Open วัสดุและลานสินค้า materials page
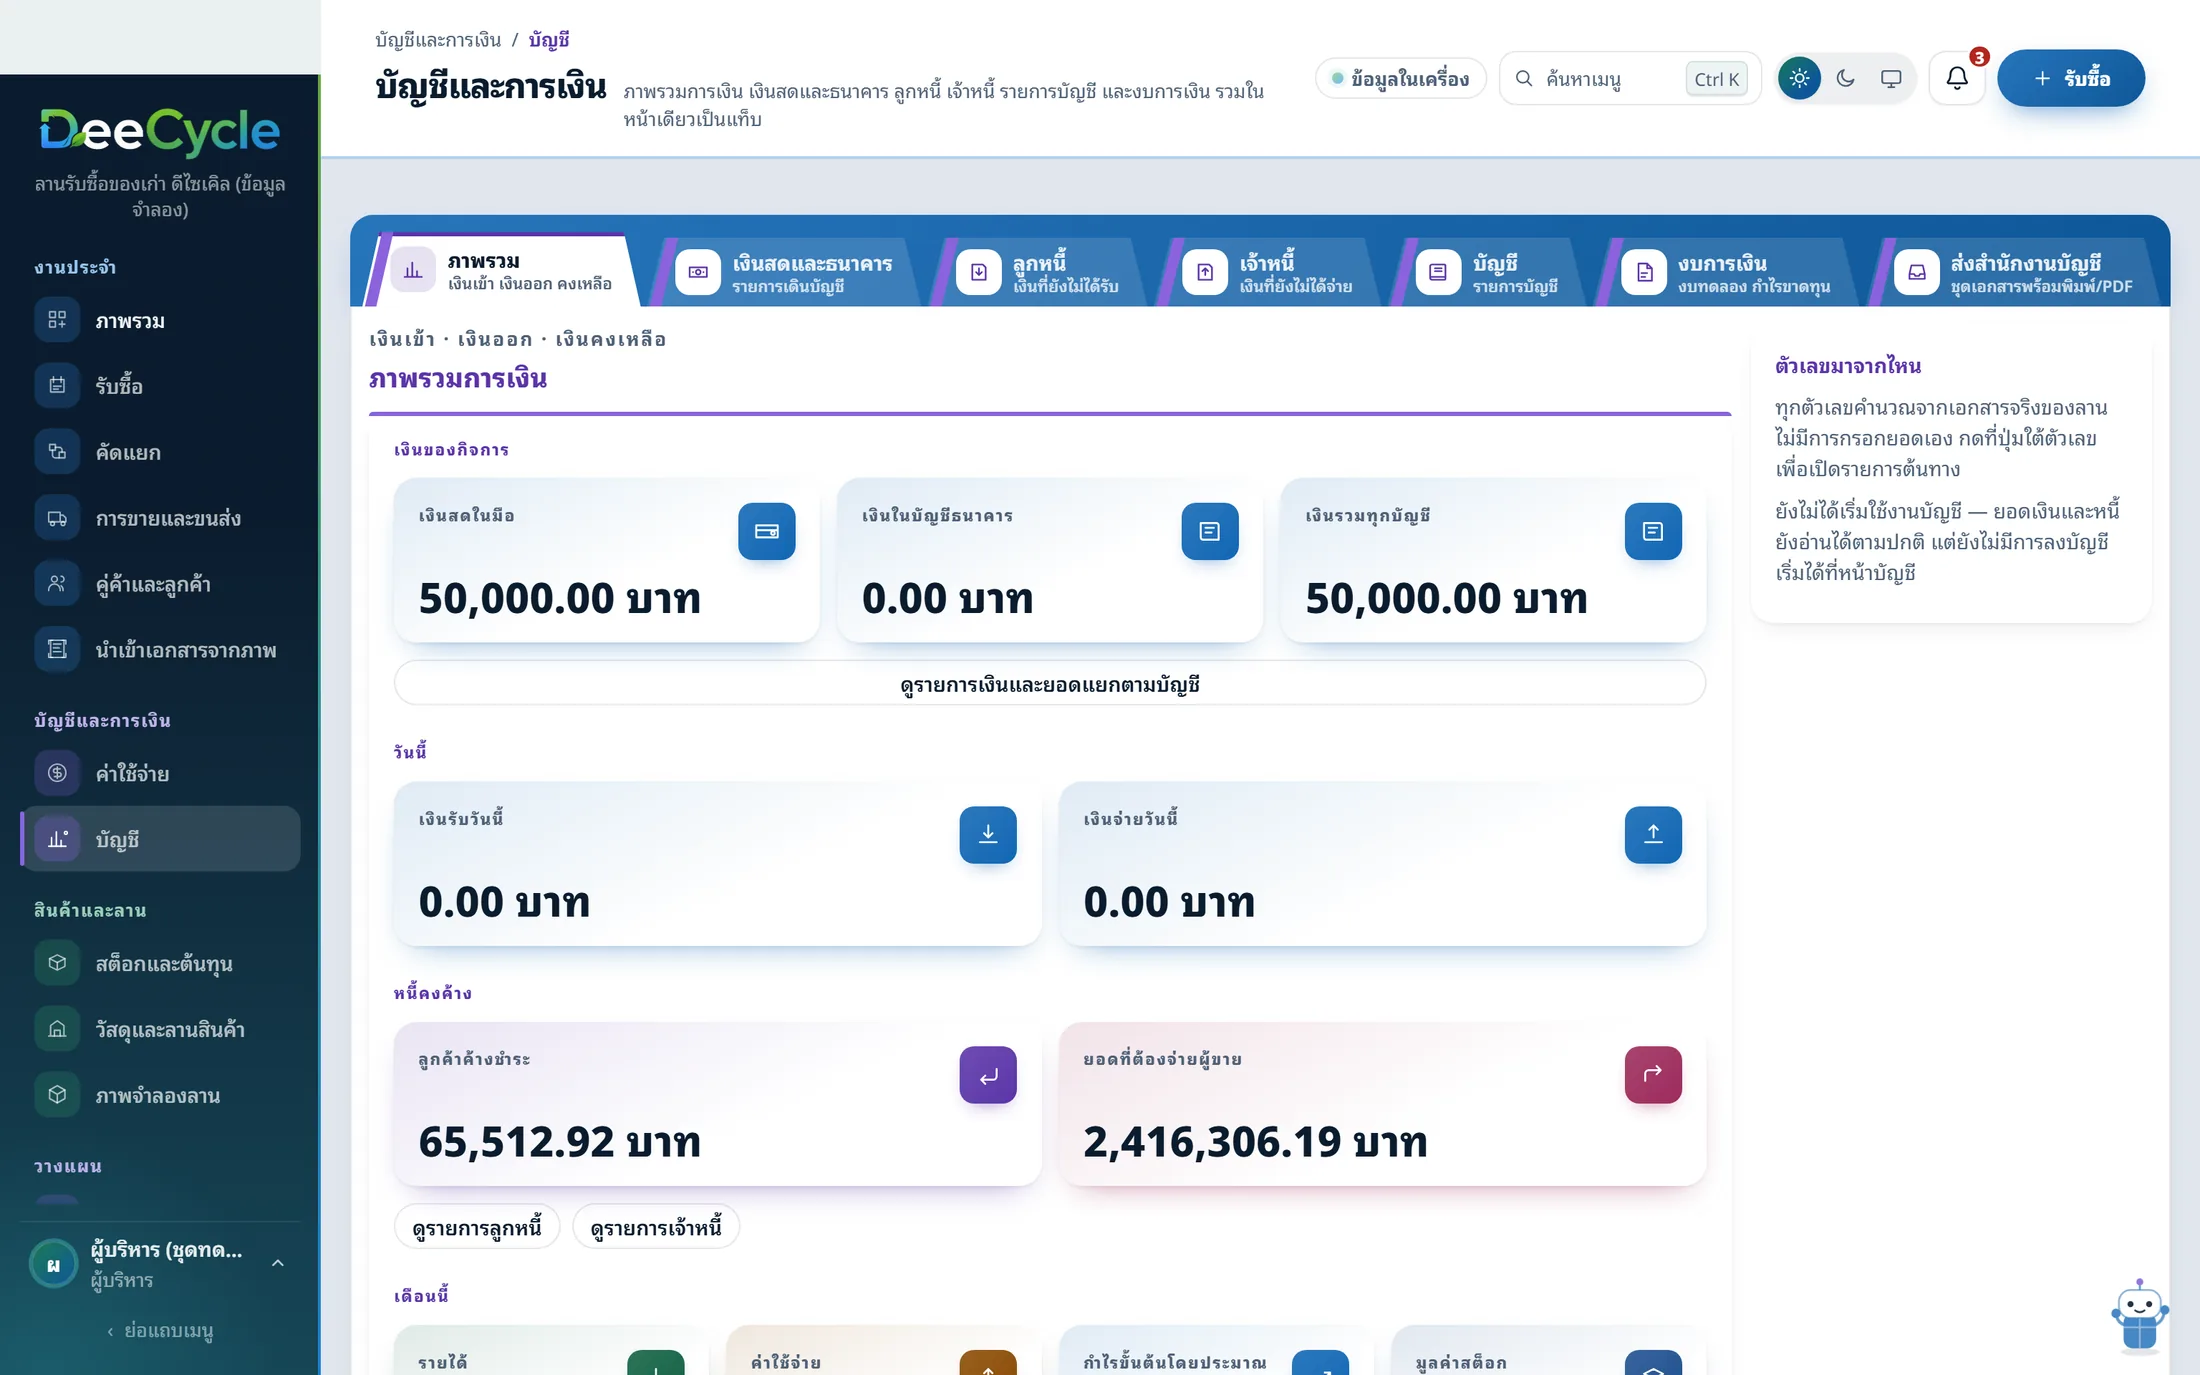Image resolution: width=2200 pixels, height=1375 pixels. (x=160, y=1029)
